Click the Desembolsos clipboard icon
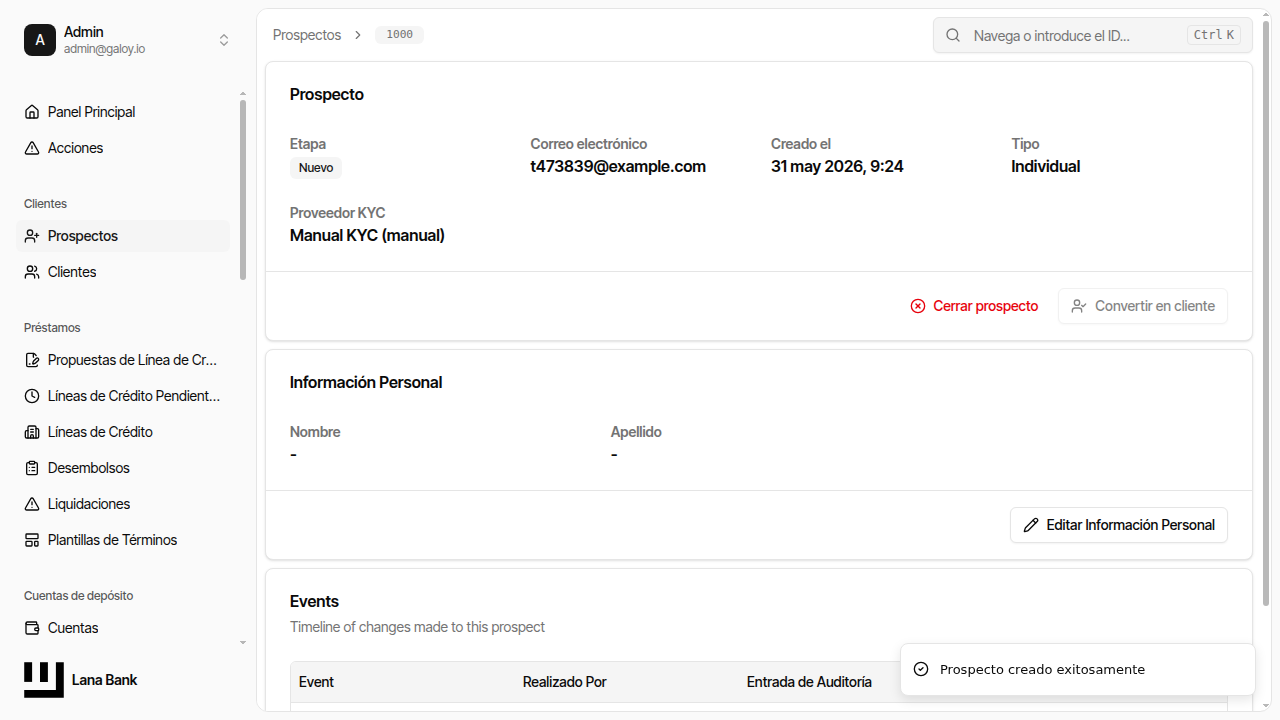The image size is (1280, 720). point(32,468)
